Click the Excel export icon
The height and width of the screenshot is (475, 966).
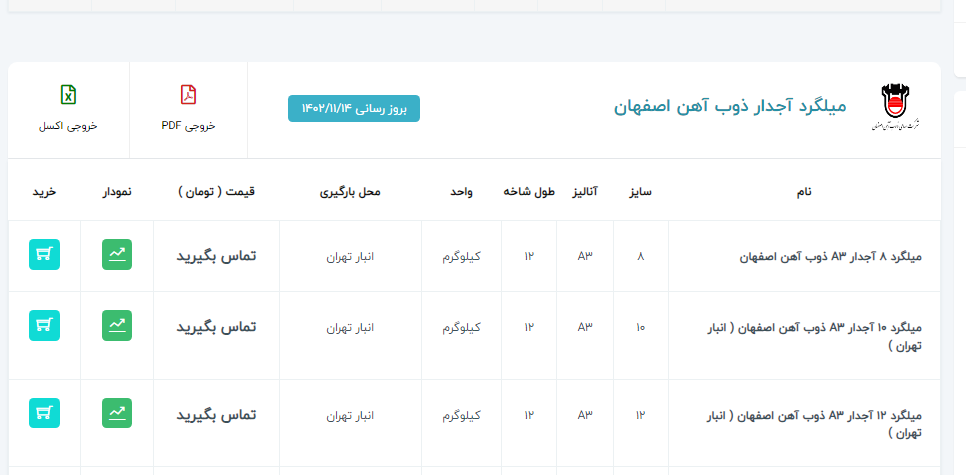[68, 95]
